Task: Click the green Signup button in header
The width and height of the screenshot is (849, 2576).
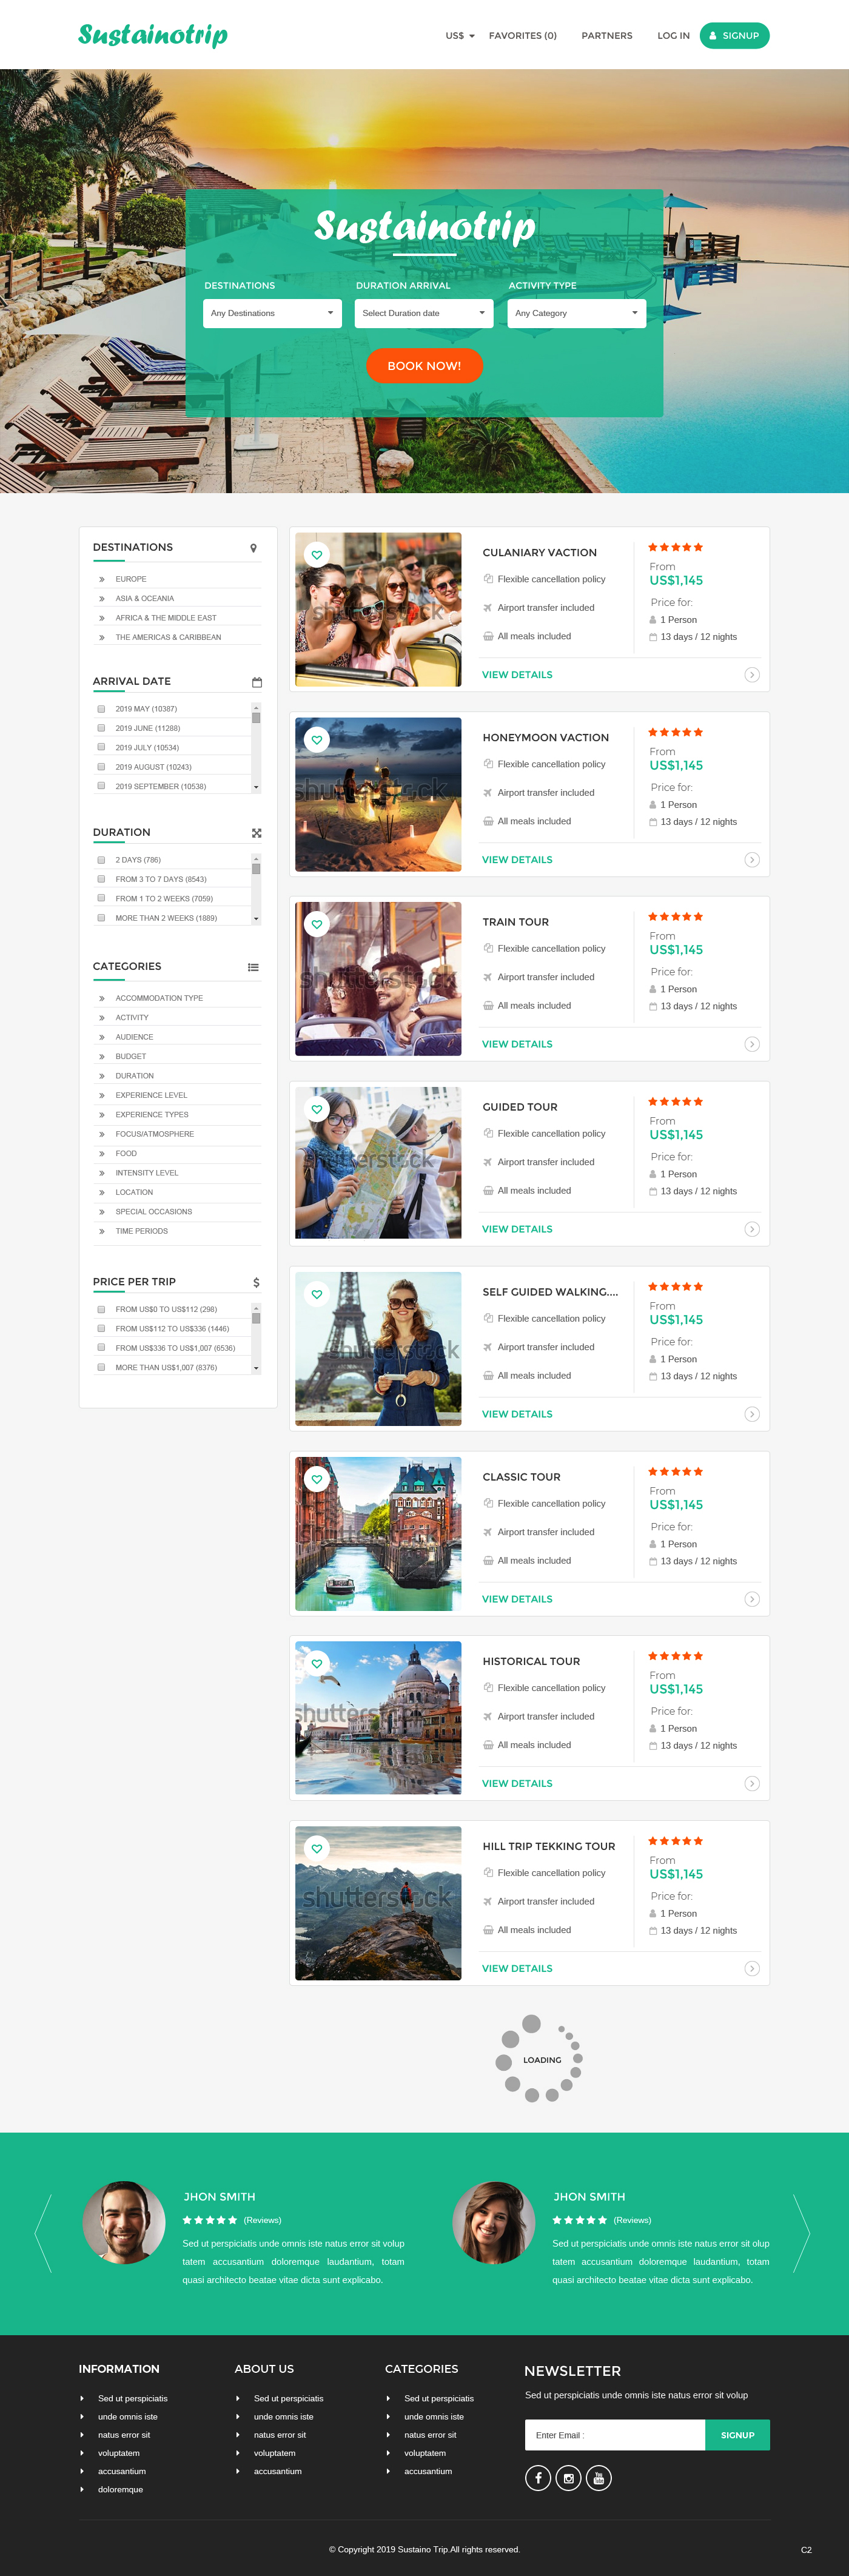Action: (735, 36)
